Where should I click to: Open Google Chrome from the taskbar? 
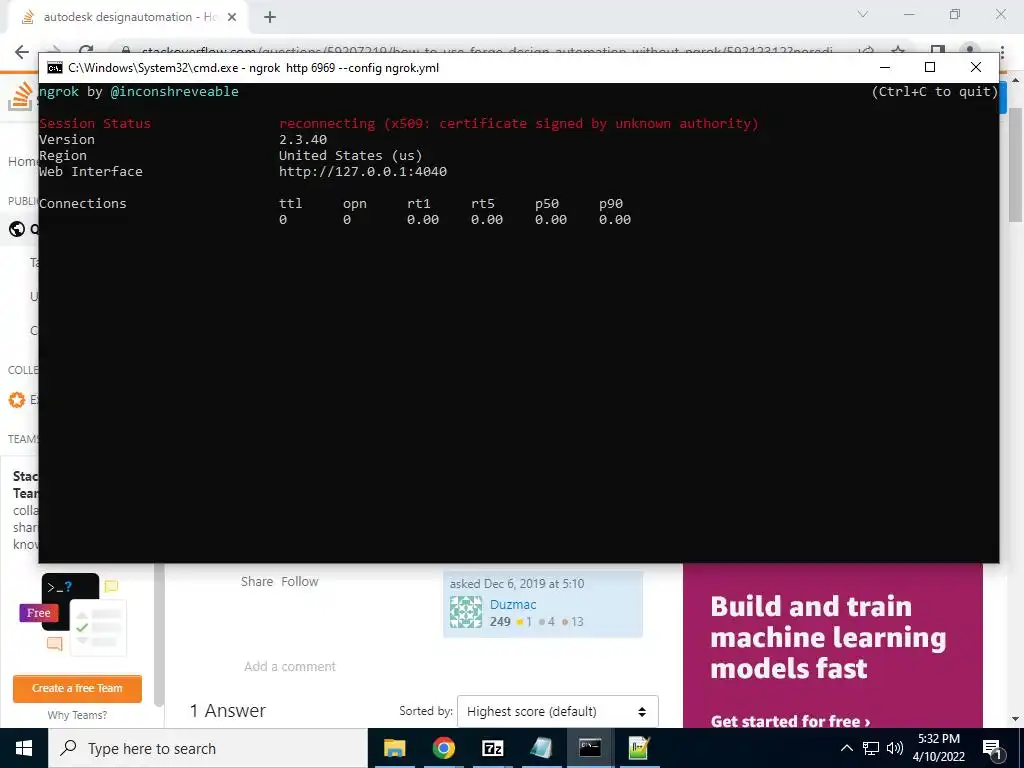[443, 748]
